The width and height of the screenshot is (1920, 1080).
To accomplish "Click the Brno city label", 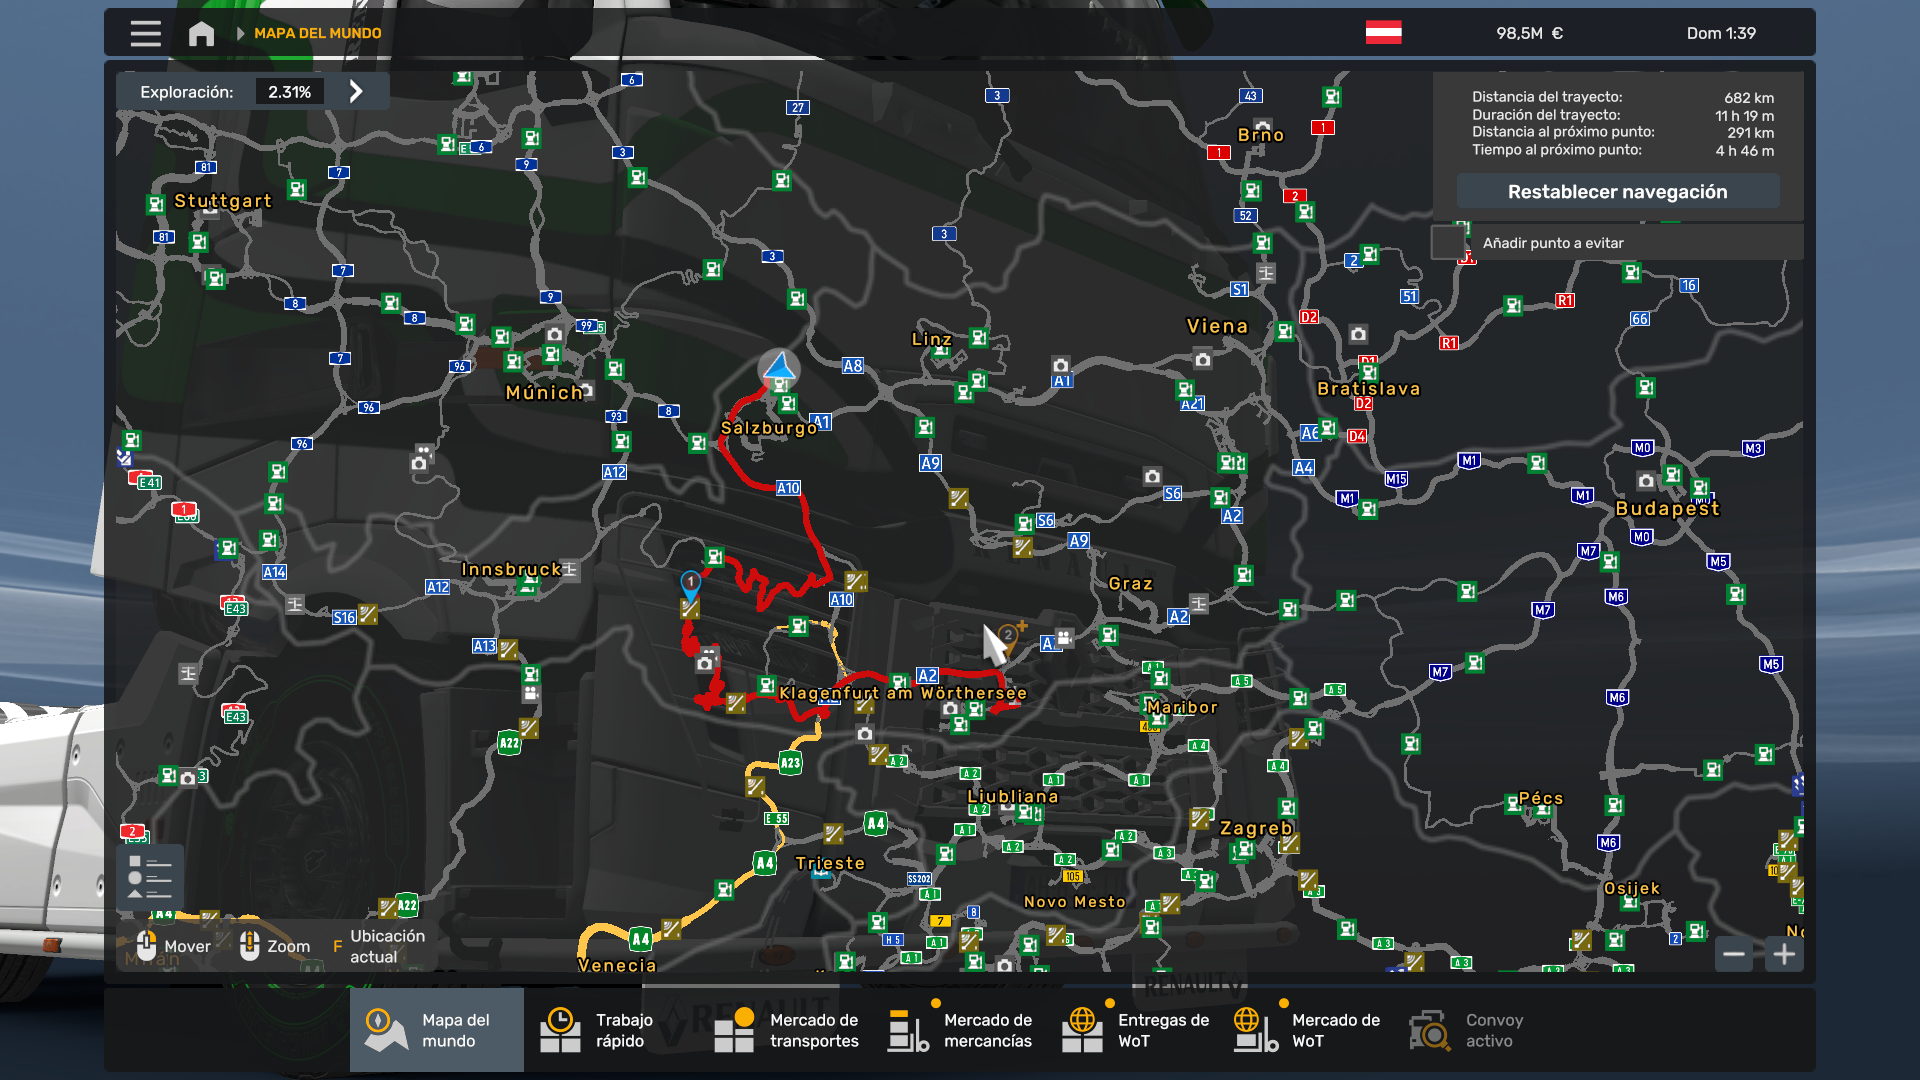I will tap(1260, 135).
